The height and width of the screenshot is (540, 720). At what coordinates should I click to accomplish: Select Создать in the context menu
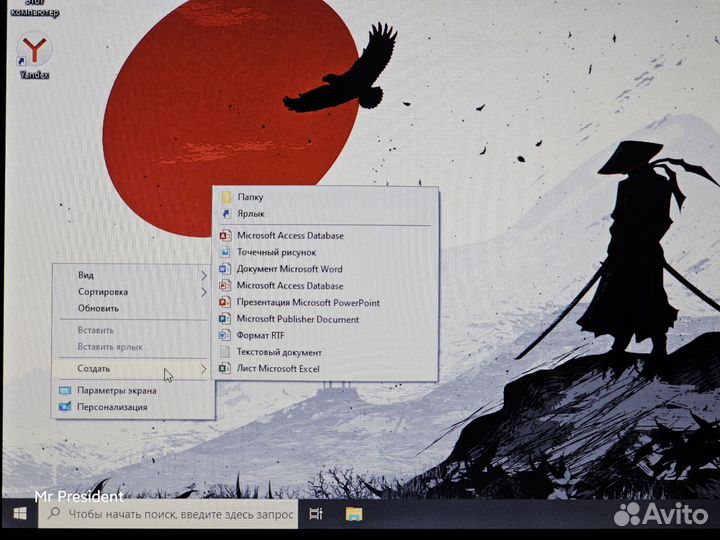[x=133, y=369]
